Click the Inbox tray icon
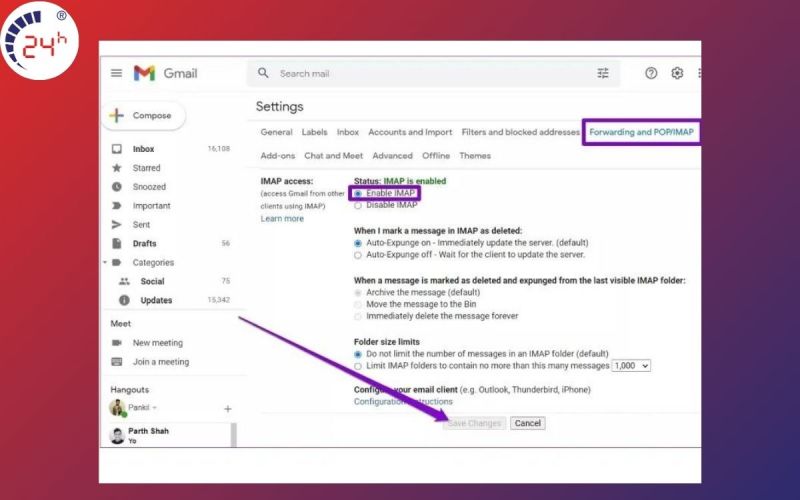 click(x=117, y=148)
